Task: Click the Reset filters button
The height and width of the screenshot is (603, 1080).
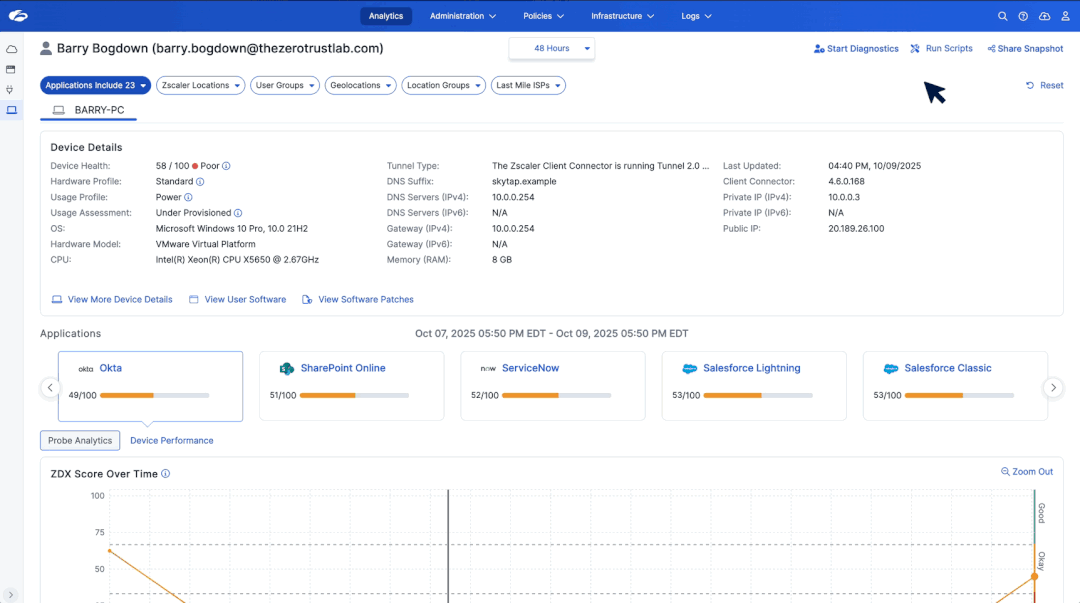Action: pos(1045,86)
